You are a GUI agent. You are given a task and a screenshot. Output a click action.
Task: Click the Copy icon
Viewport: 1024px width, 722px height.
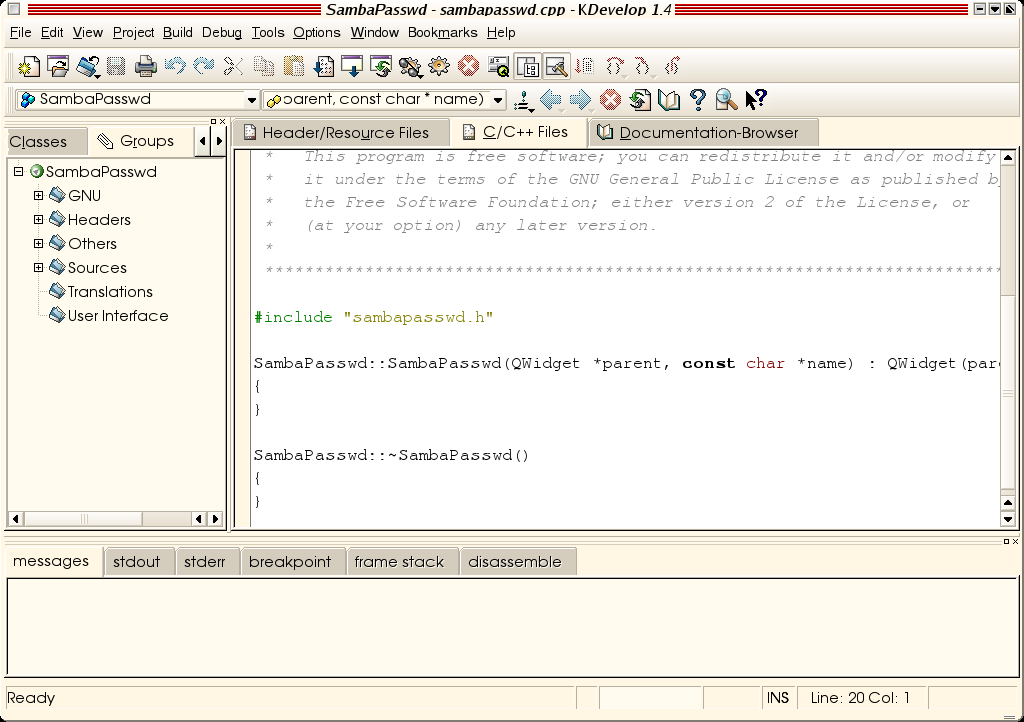coord(263,66)
